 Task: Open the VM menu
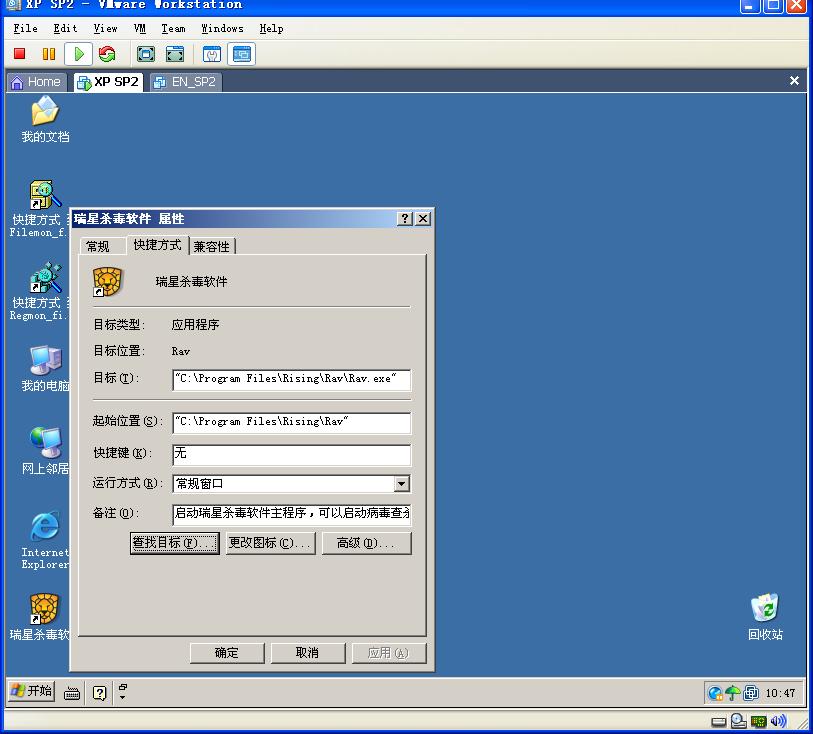(139, 29)
